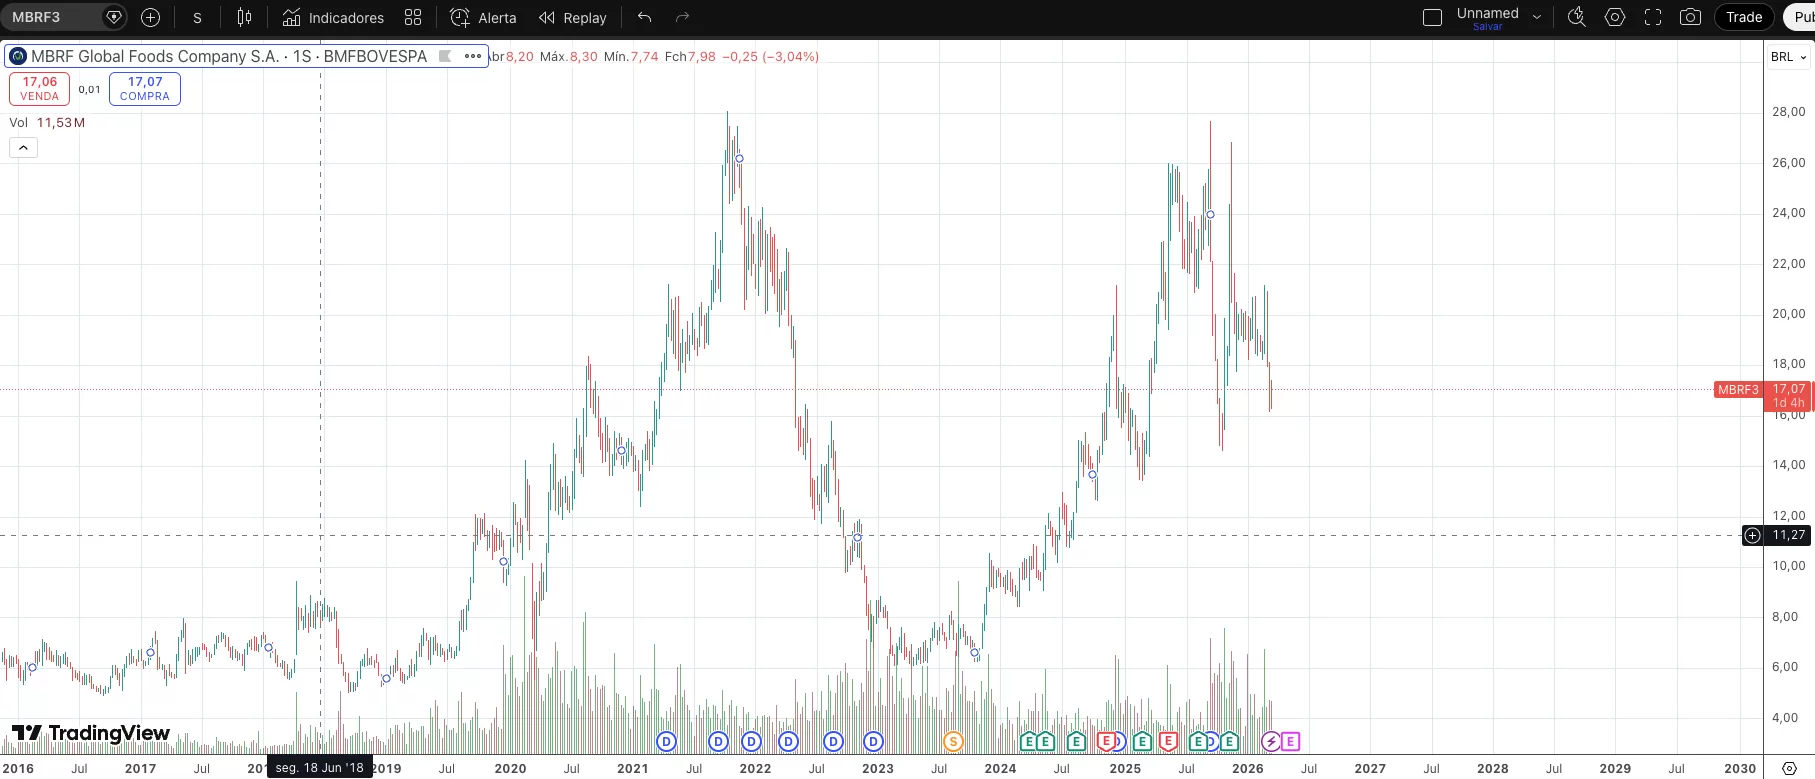This screenshot has height=779, width=1815.
Task: Create an alert with the Alerta button
Action: click(483, 18)
